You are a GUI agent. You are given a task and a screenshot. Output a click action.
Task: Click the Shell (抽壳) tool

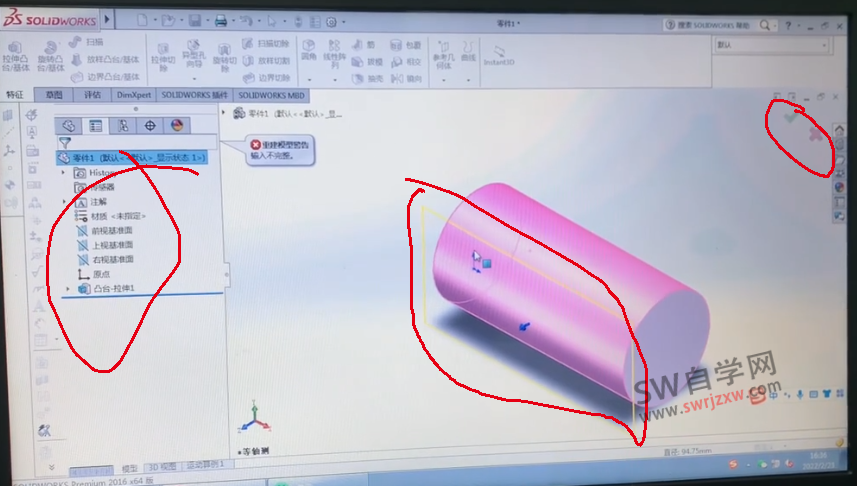coord(367,79)
